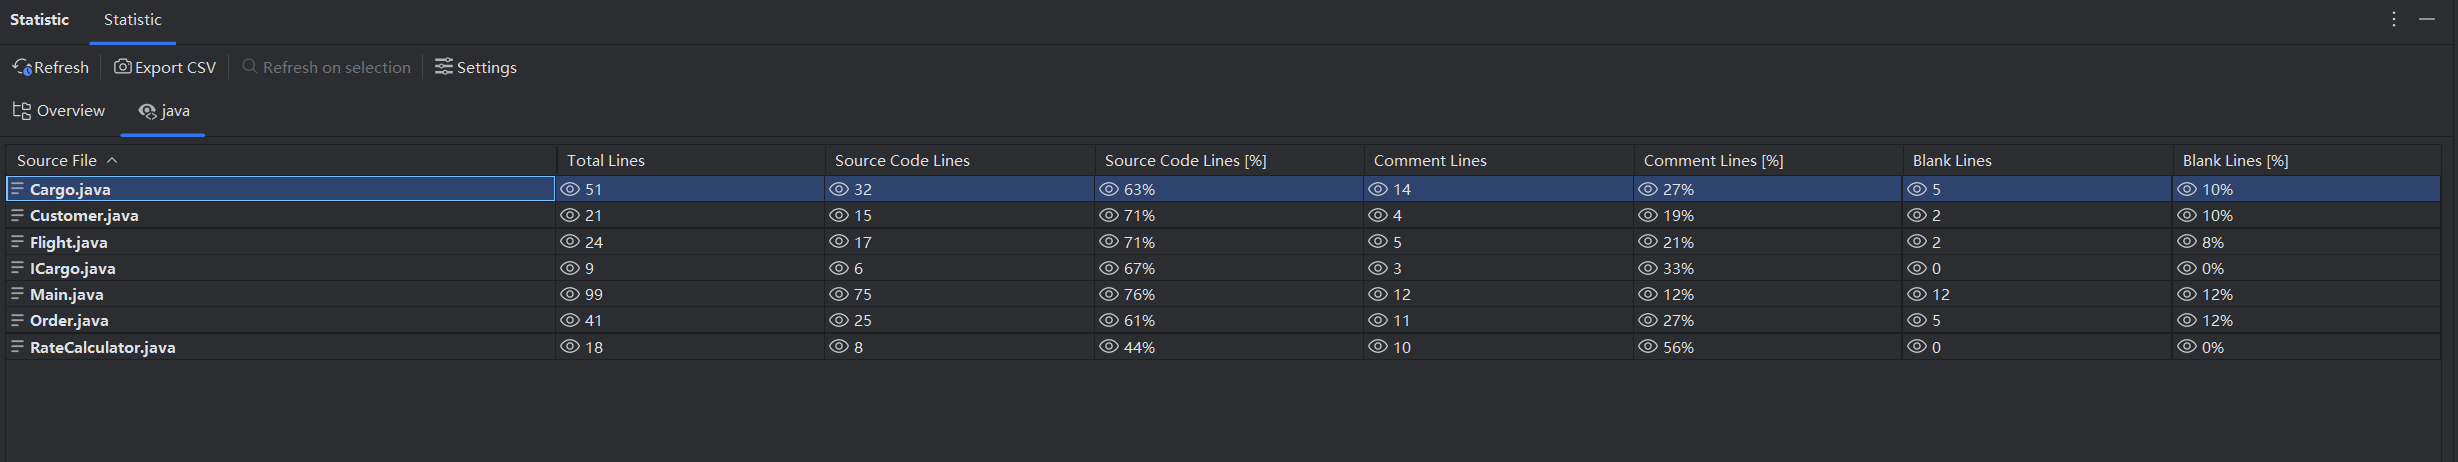
Task: Sort by the Total Lines column header
Action: tap(606, 160)
